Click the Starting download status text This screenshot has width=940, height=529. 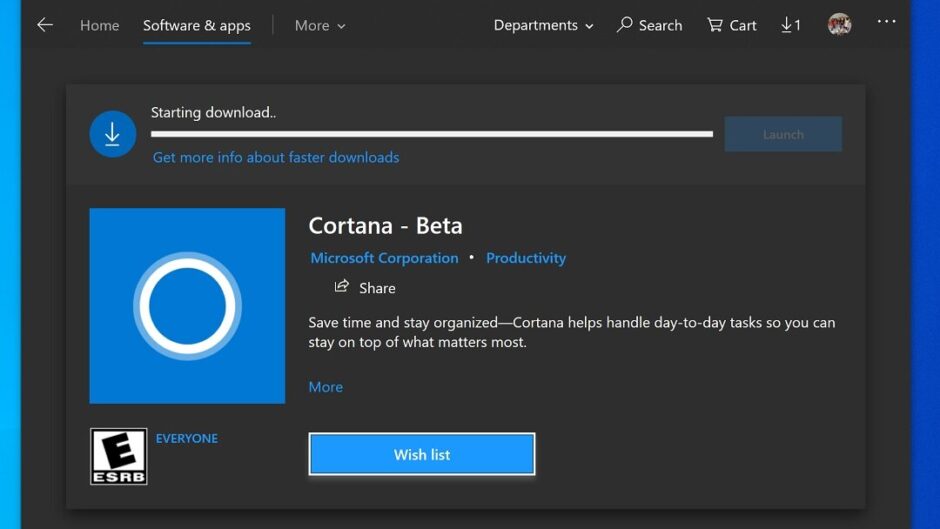point(213,113)
